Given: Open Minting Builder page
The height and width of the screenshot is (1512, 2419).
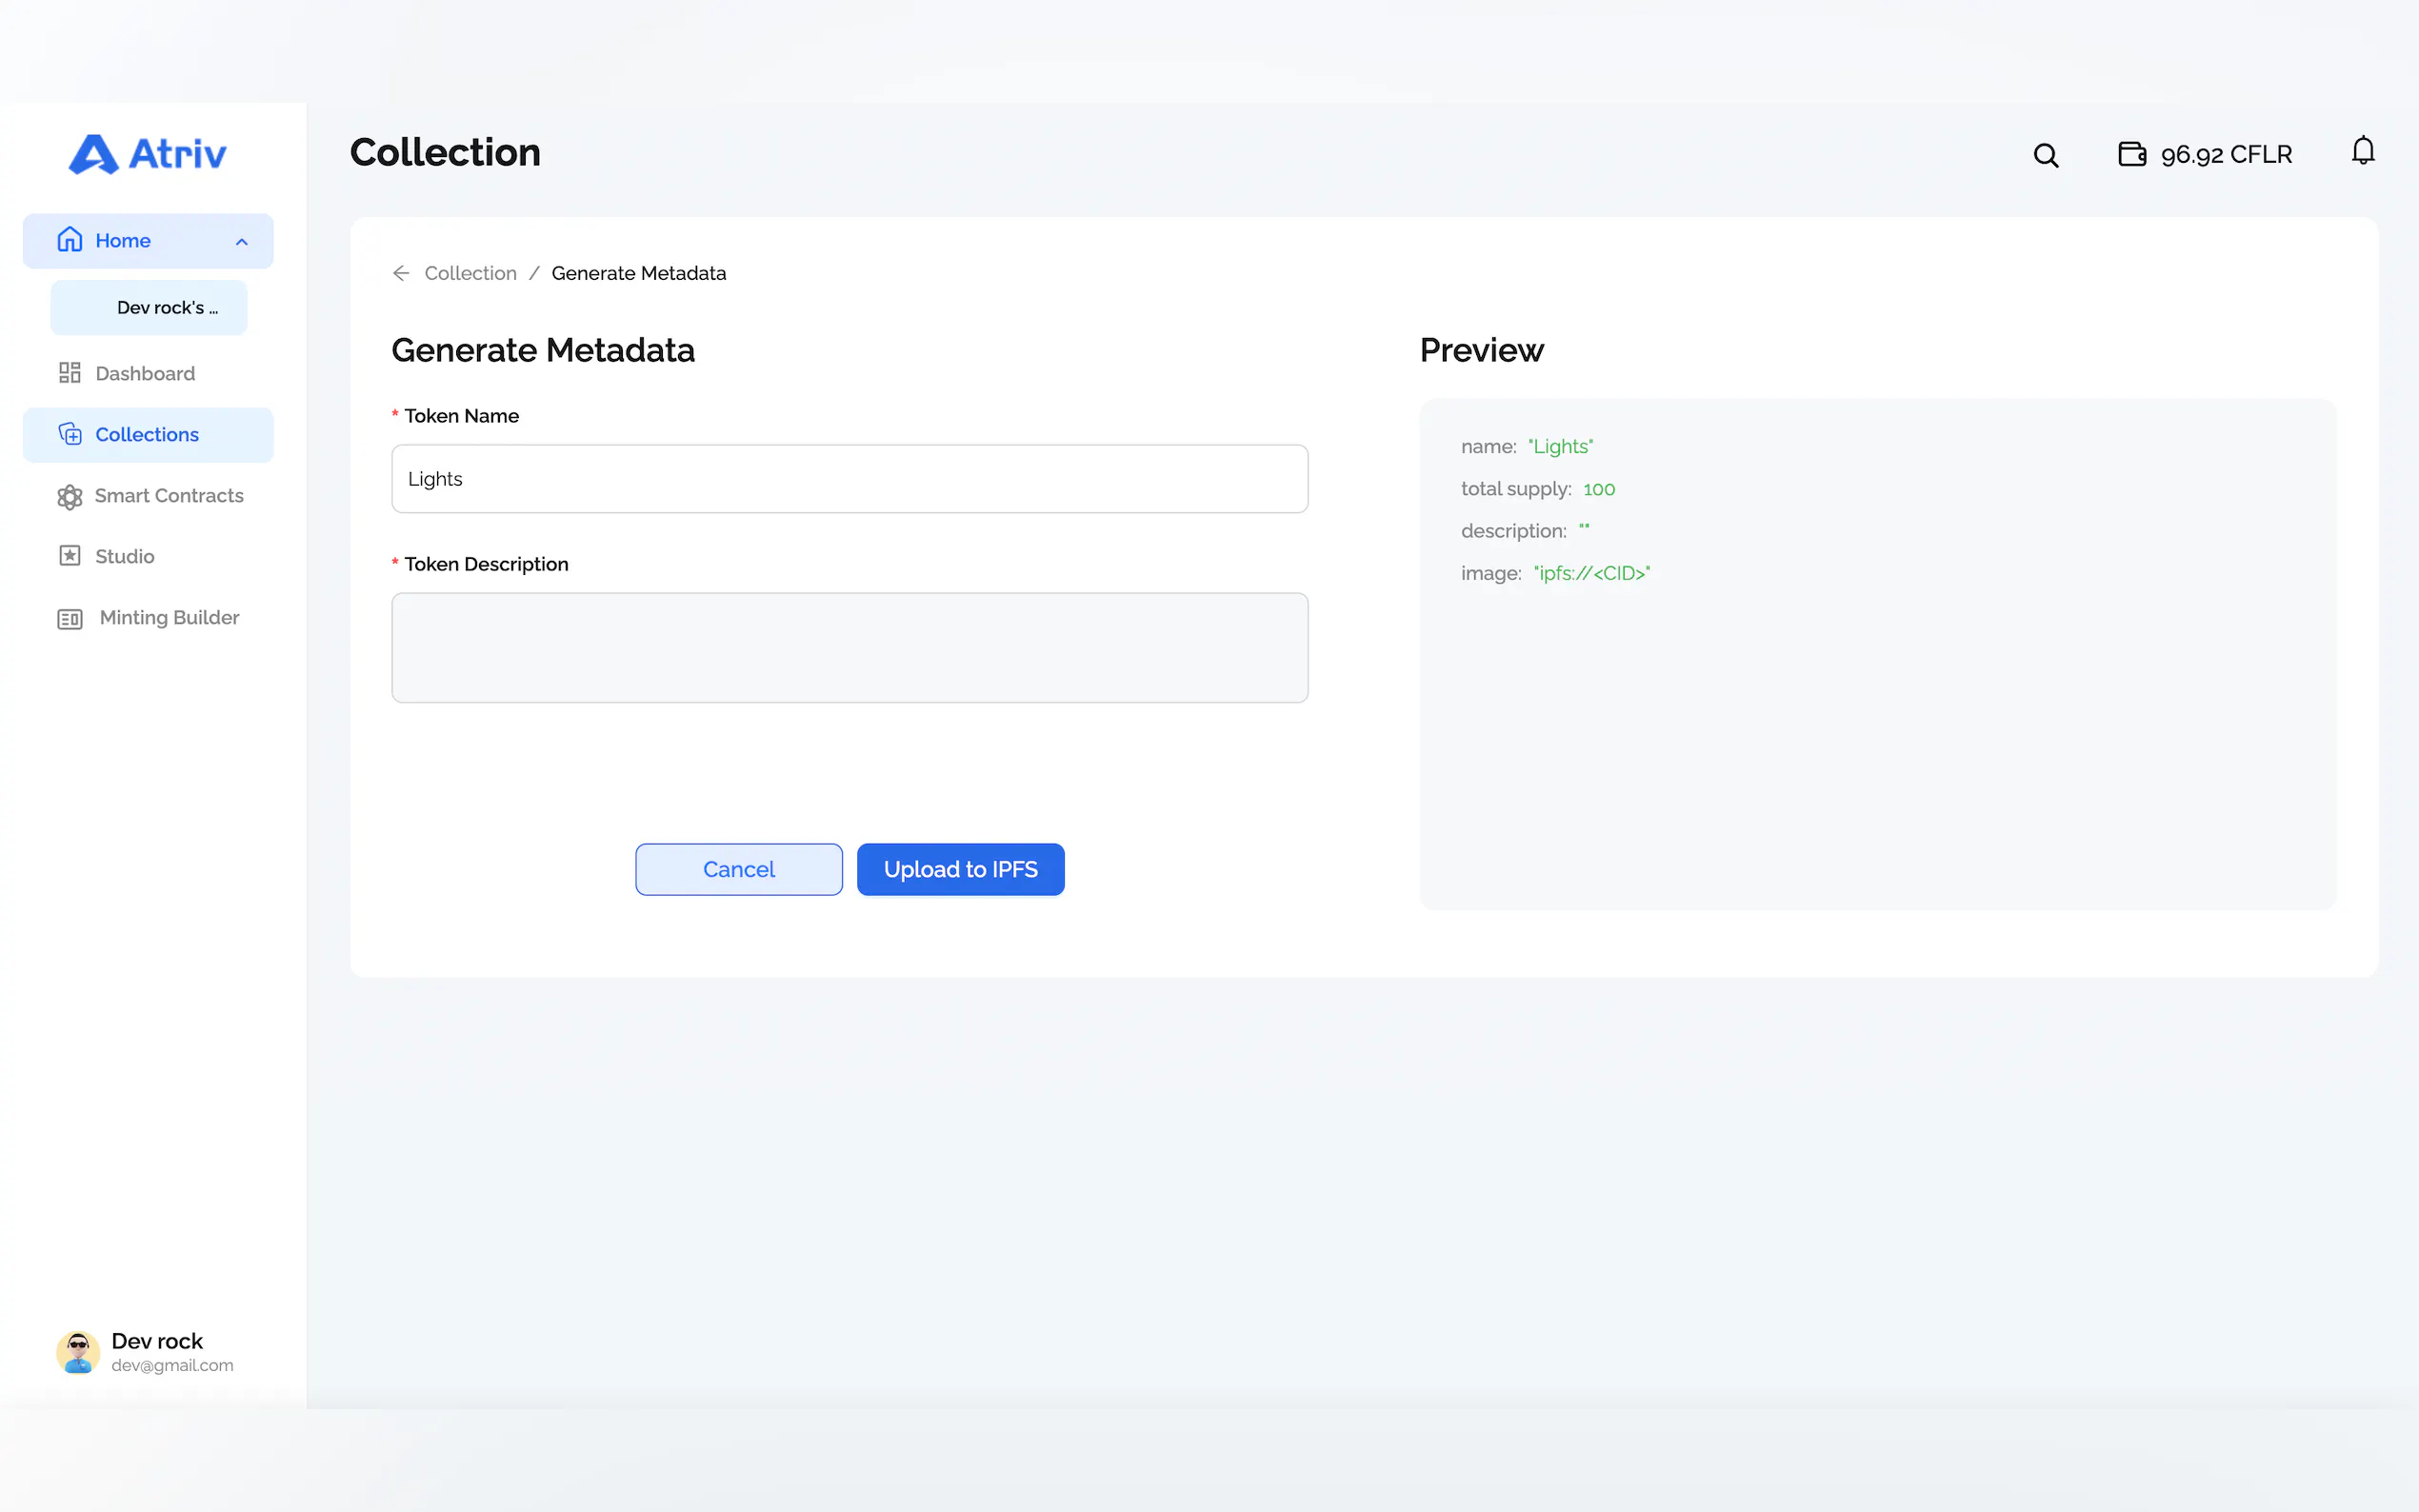Looking at the screenshot, I should (x=169, y=618).
